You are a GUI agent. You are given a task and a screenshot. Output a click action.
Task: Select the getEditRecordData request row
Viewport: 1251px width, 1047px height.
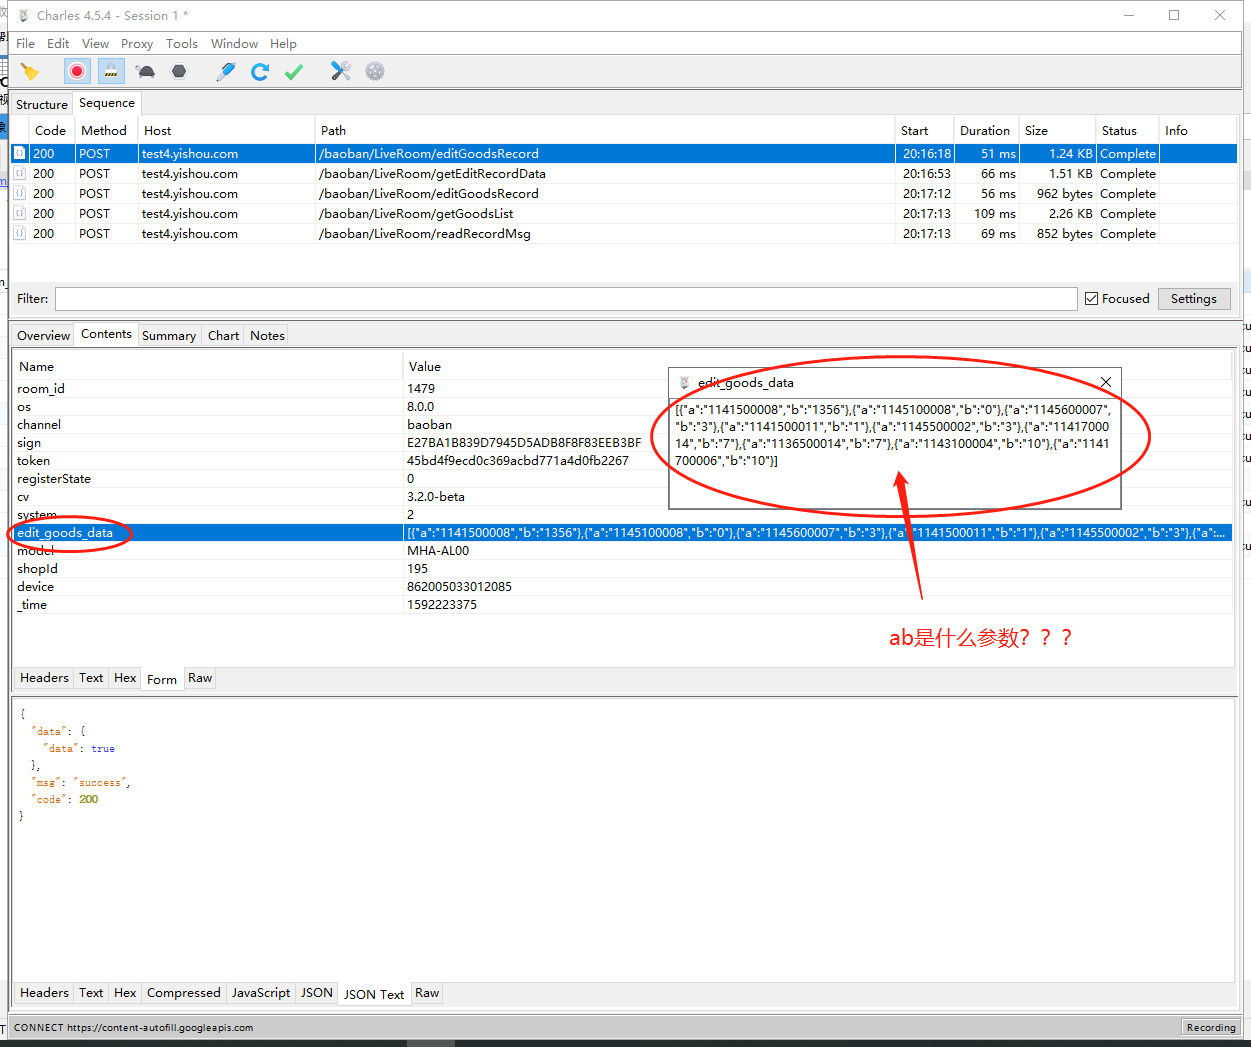point(624,174)
